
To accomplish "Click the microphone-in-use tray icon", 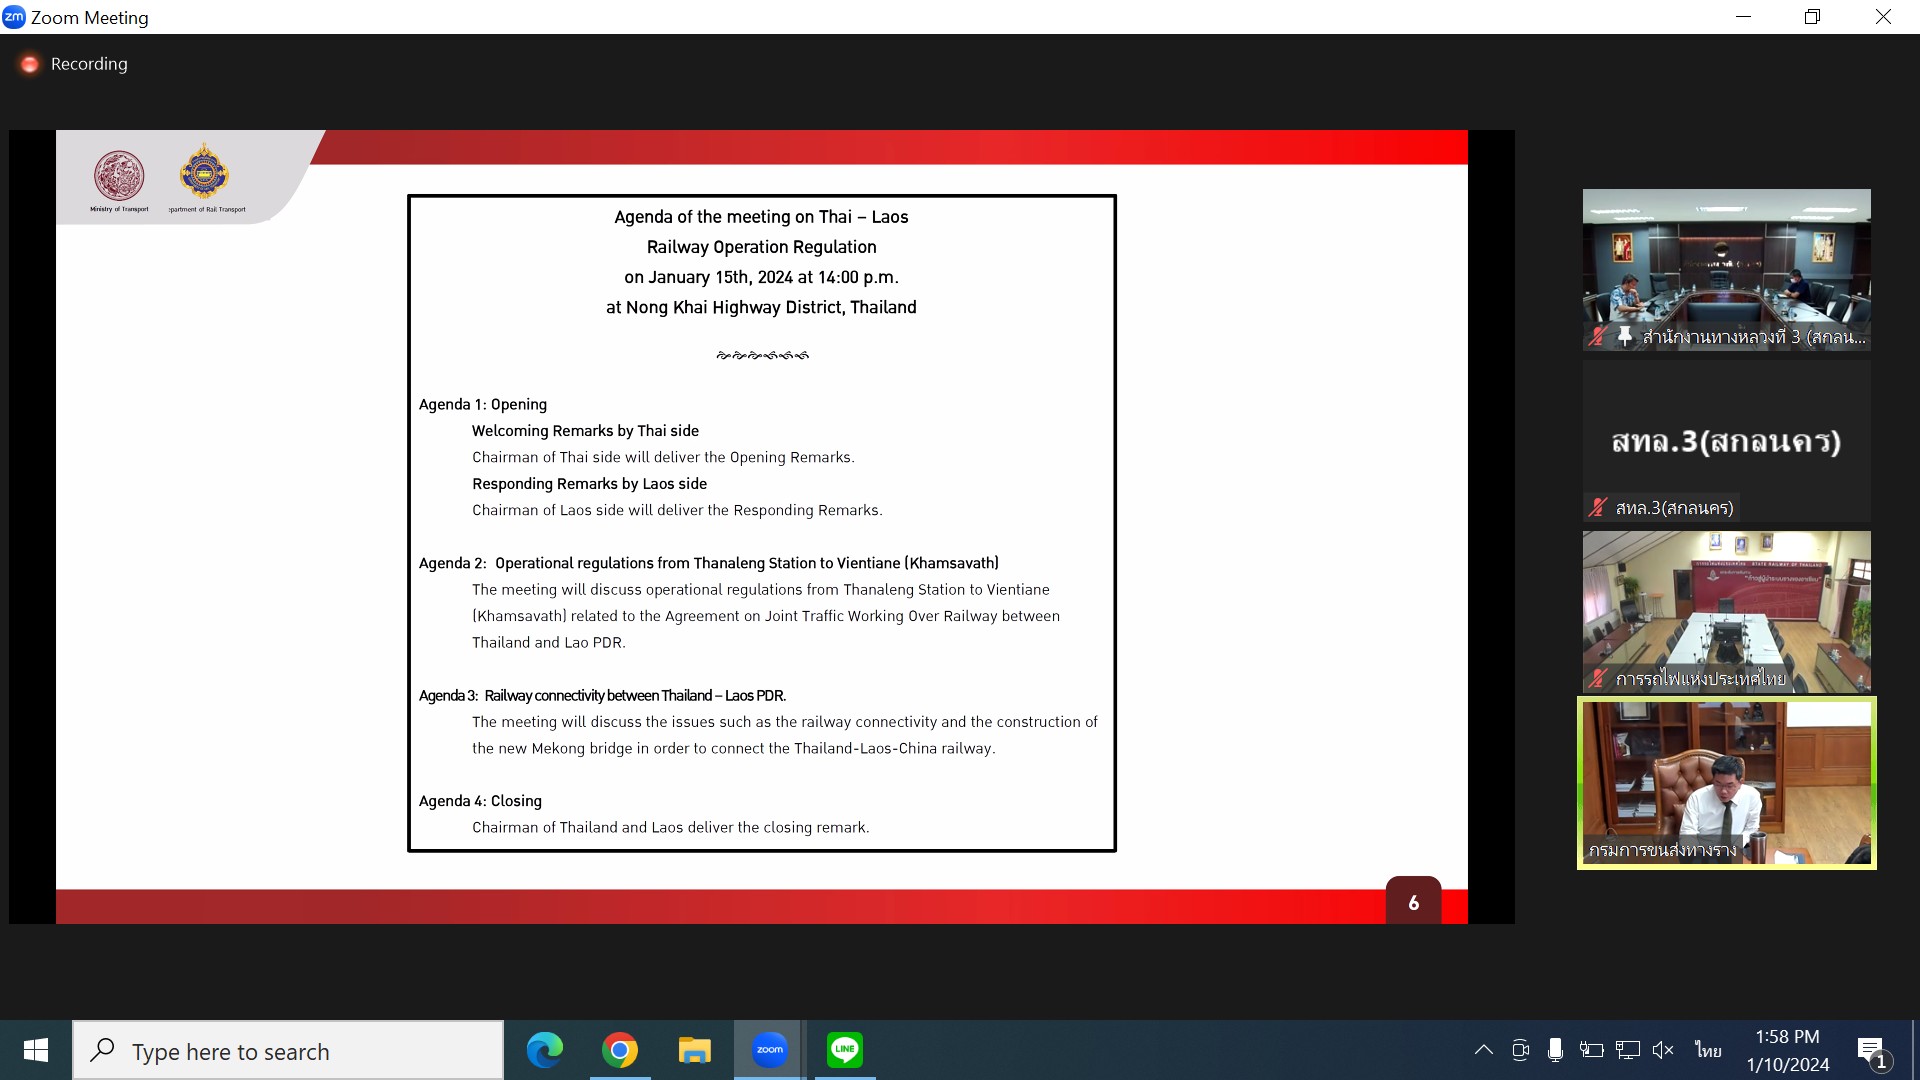I will (x=1555, y=1050).
